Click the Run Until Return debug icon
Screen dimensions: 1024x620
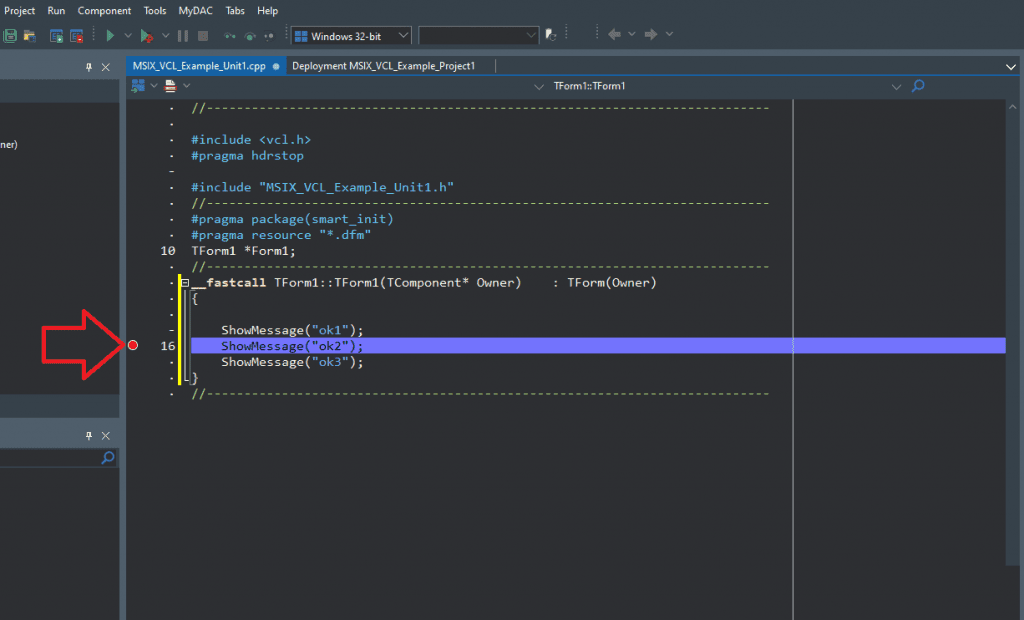pos(269,36)
